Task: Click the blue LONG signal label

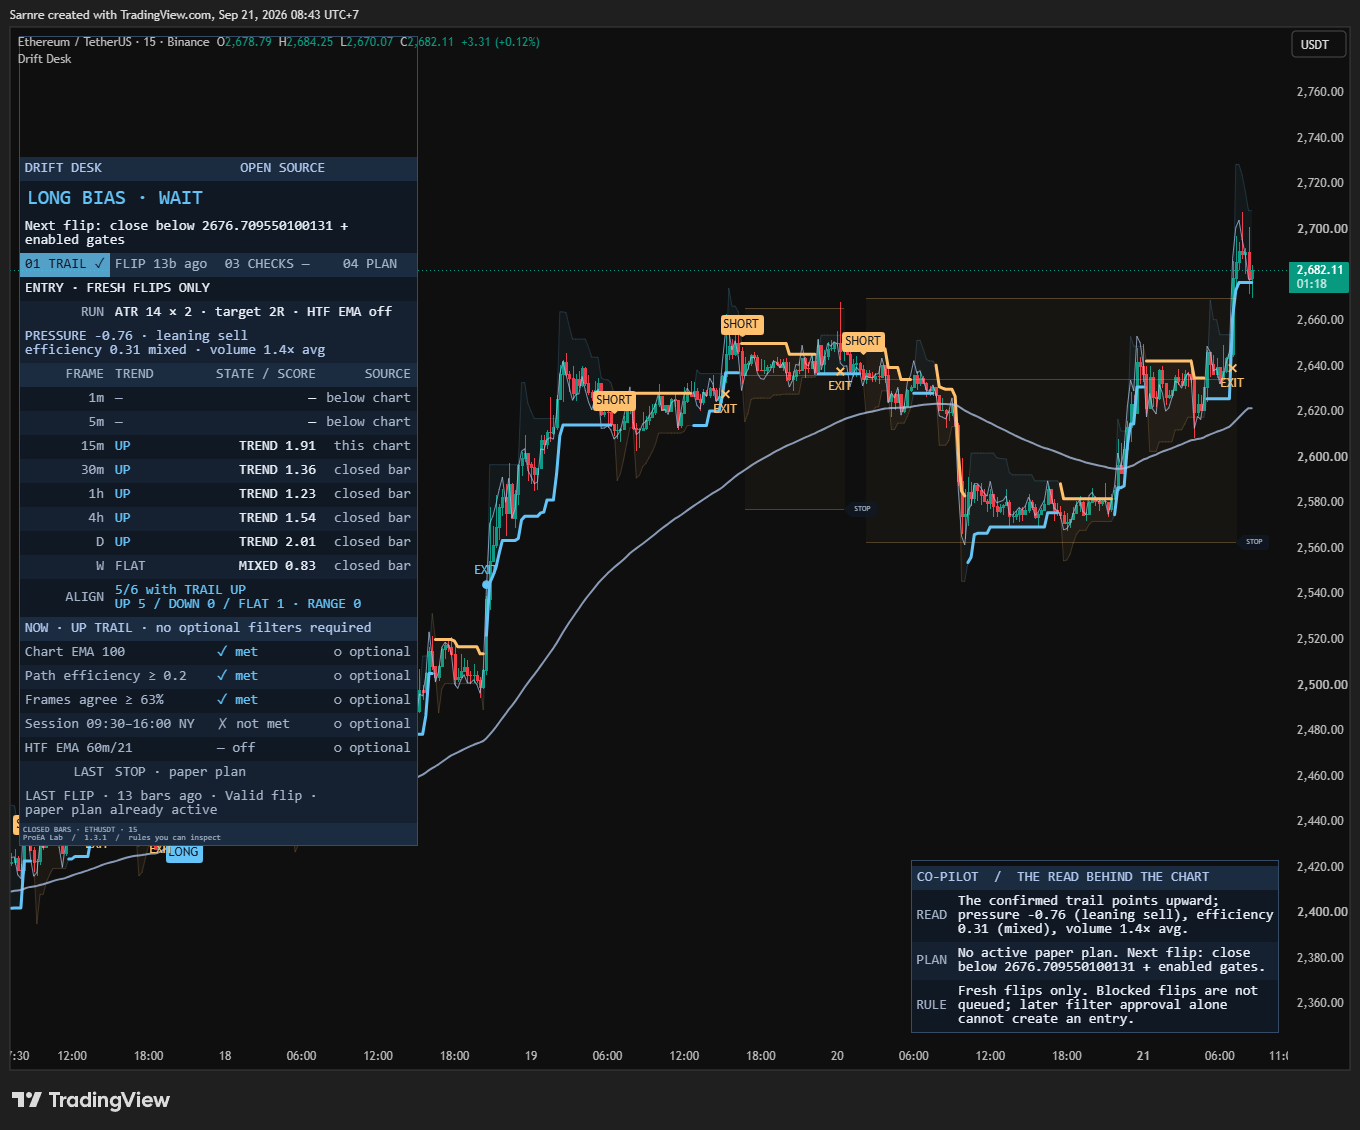Action: pos(184,853)
